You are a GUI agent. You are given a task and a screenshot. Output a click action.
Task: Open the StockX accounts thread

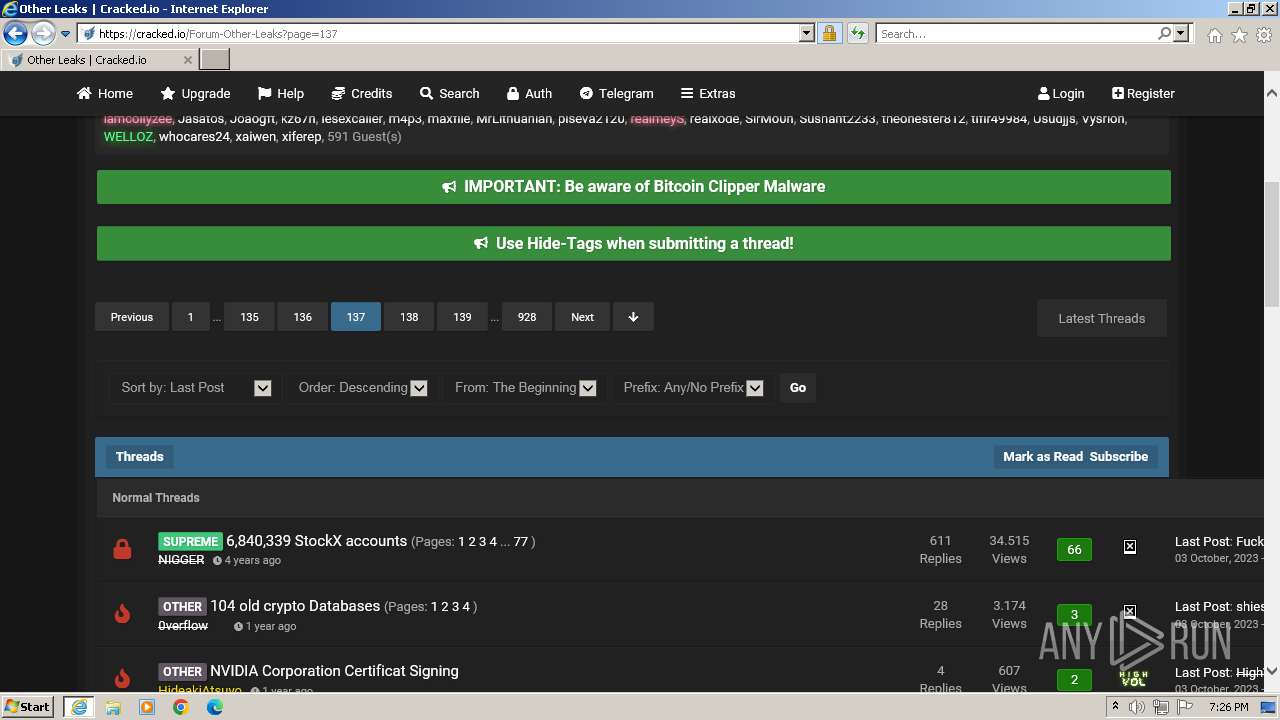[x=316, y=541]
